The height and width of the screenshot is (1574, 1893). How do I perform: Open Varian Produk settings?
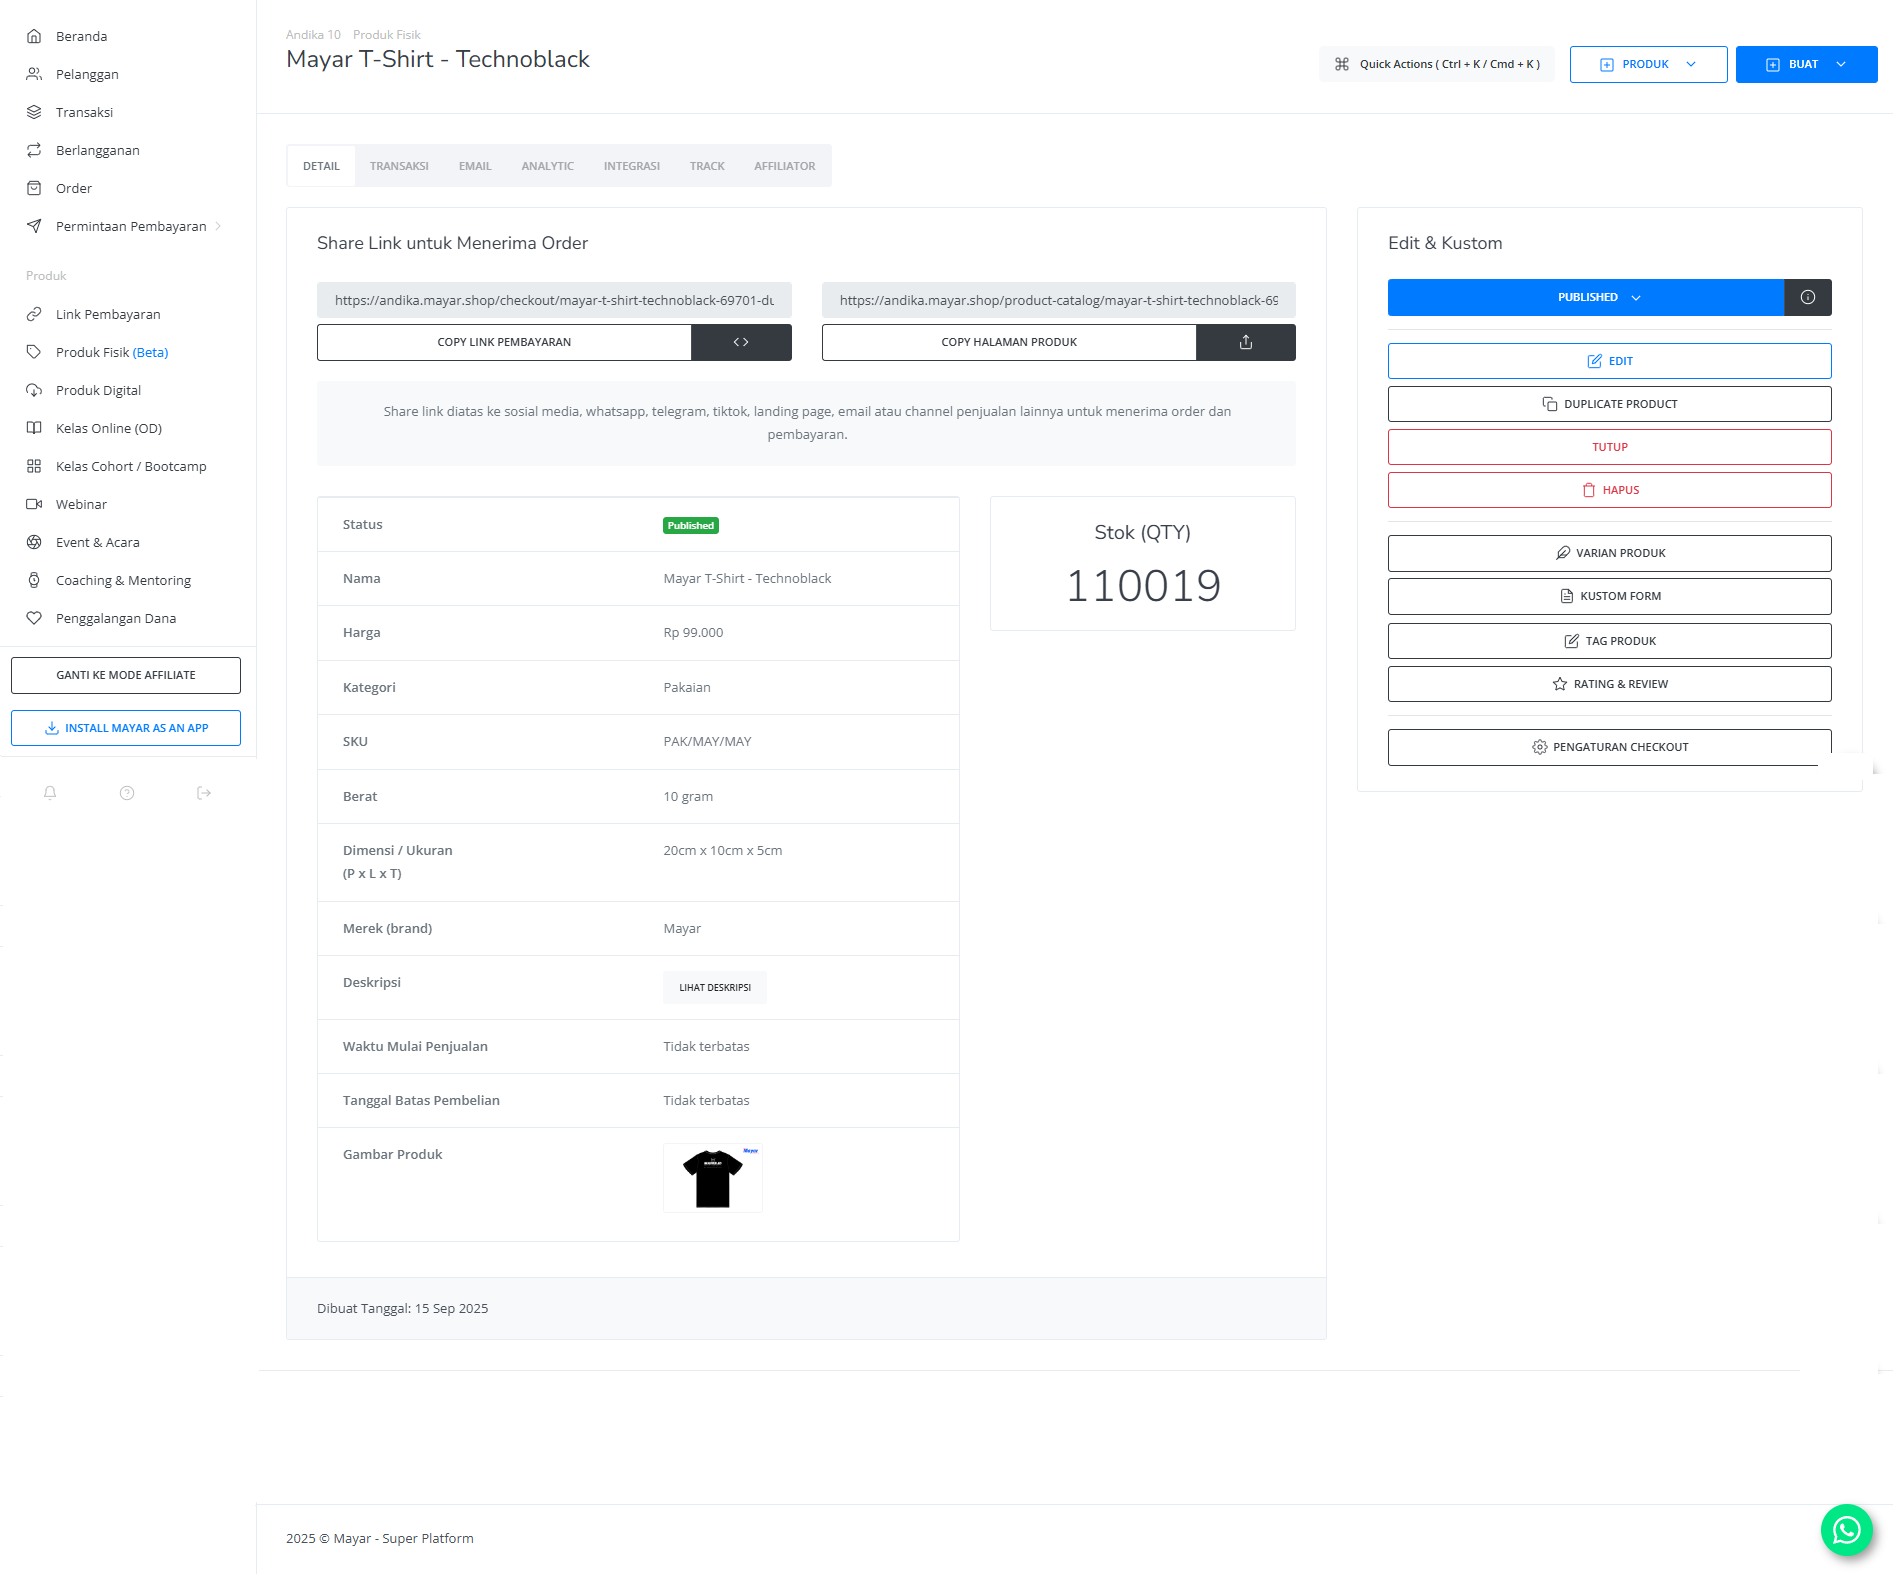pos(1609,553)
